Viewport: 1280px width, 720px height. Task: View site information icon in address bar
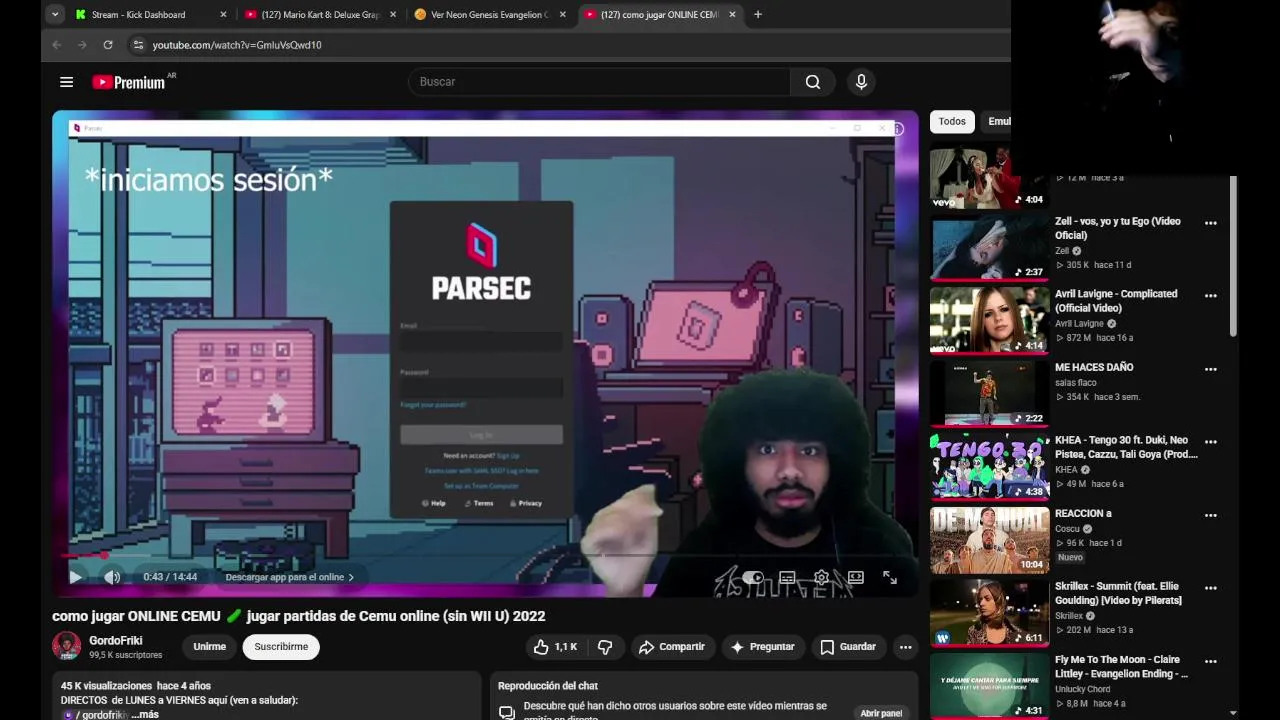[139, 45]
